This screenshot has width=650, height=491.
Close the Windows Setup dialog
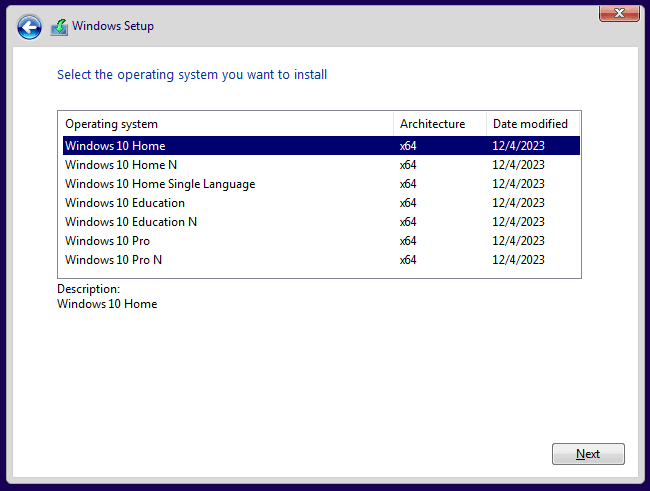tap(619, 13)
